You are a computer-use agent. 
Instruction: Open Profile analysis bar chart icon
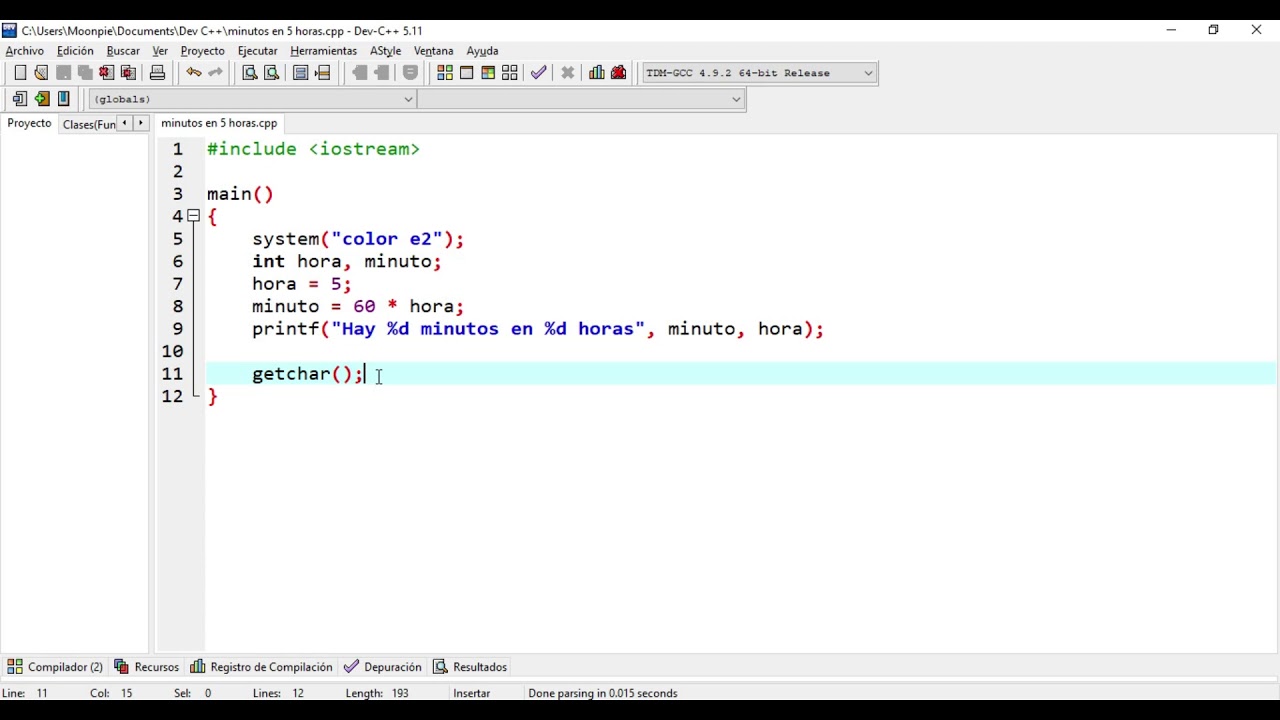[597, 72]
